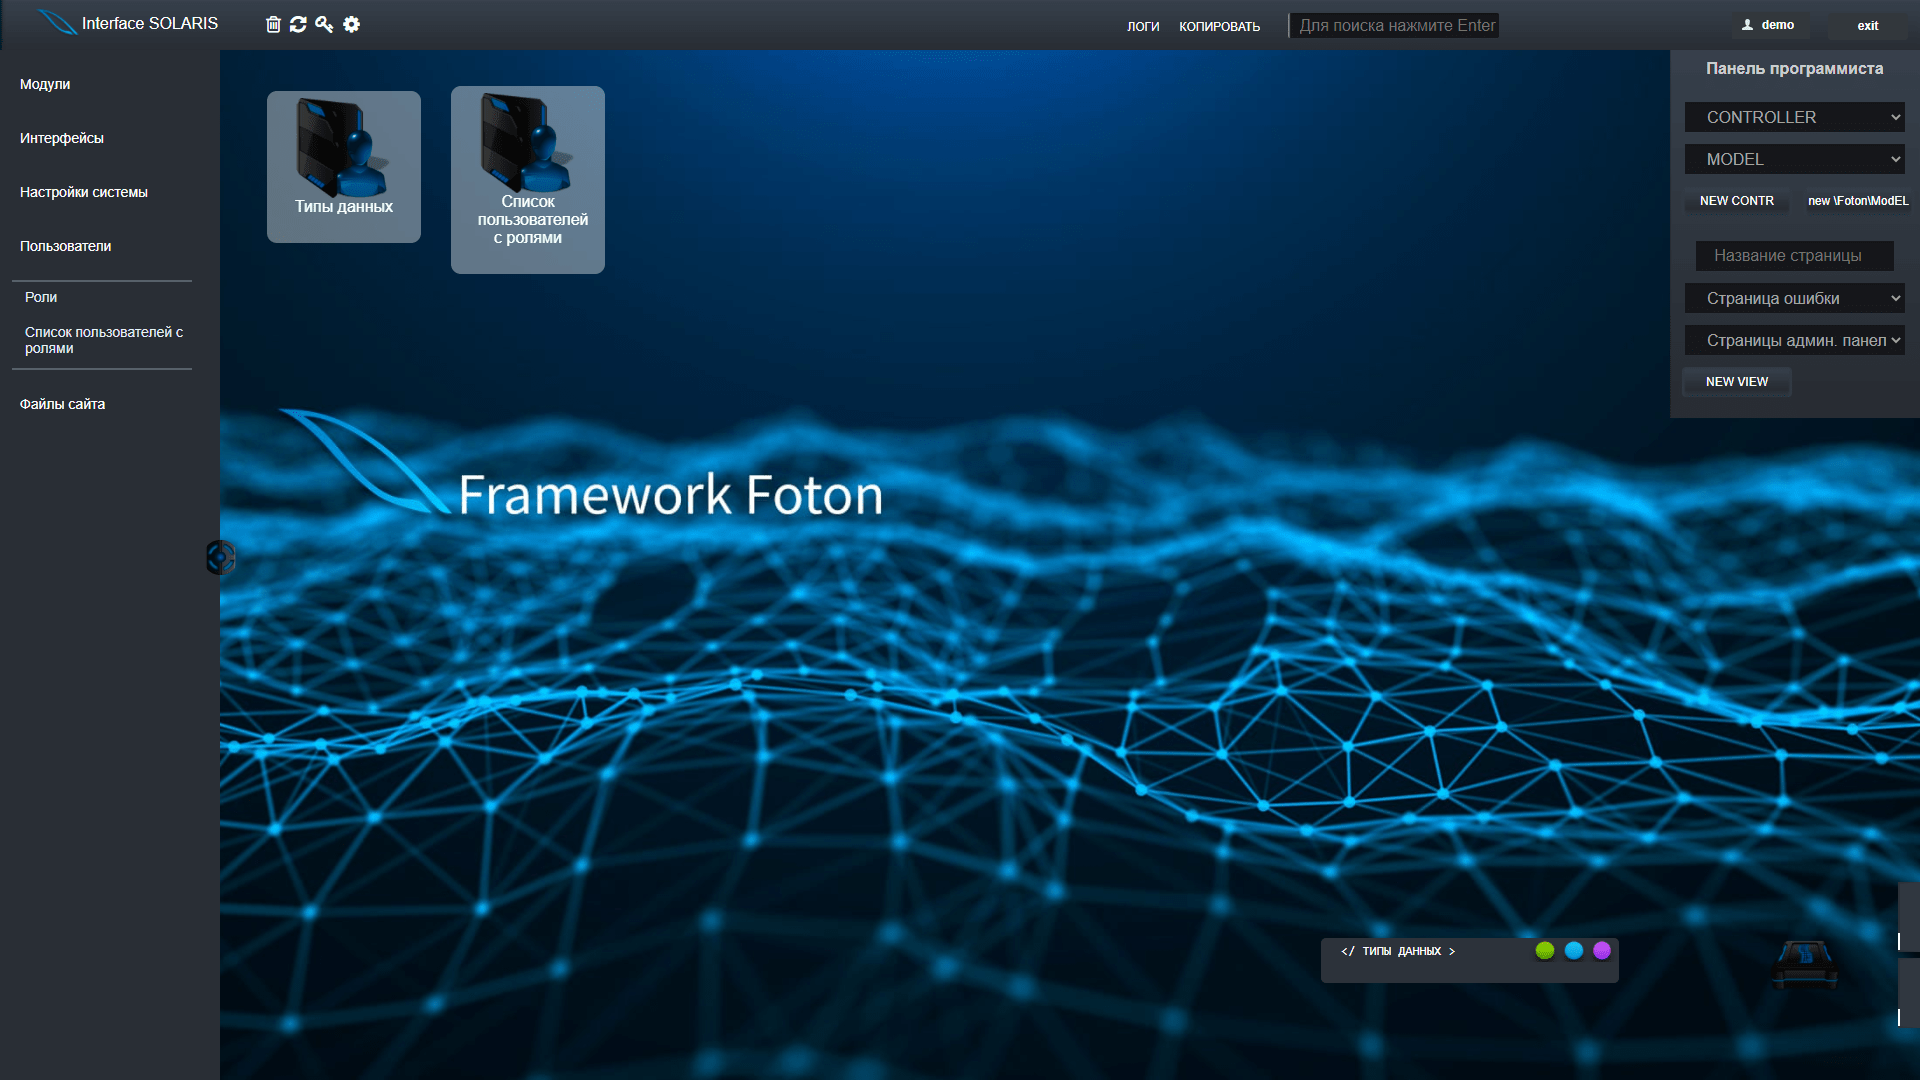Open the Модули sidebar menu
Screen dimensions: 1920x1080
[x=45, y=84]
